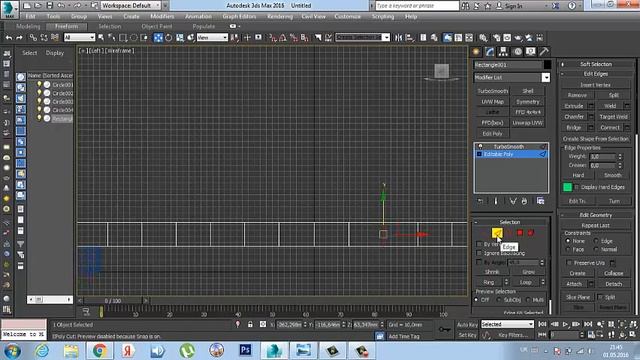Open the Utilities hammer tab

pos(544,52)
